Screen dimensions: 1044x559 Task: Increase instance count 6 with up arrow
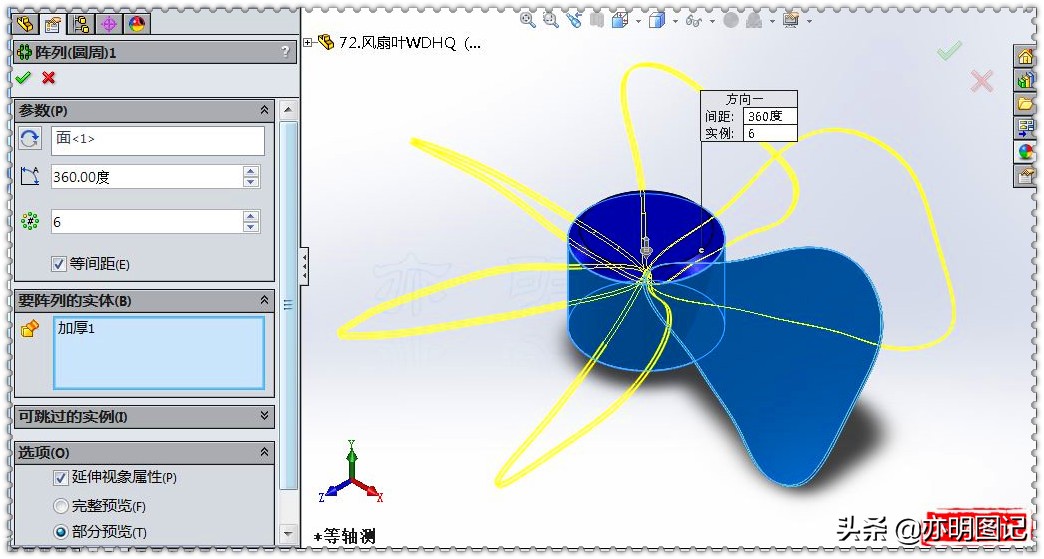tap(251, 216)
